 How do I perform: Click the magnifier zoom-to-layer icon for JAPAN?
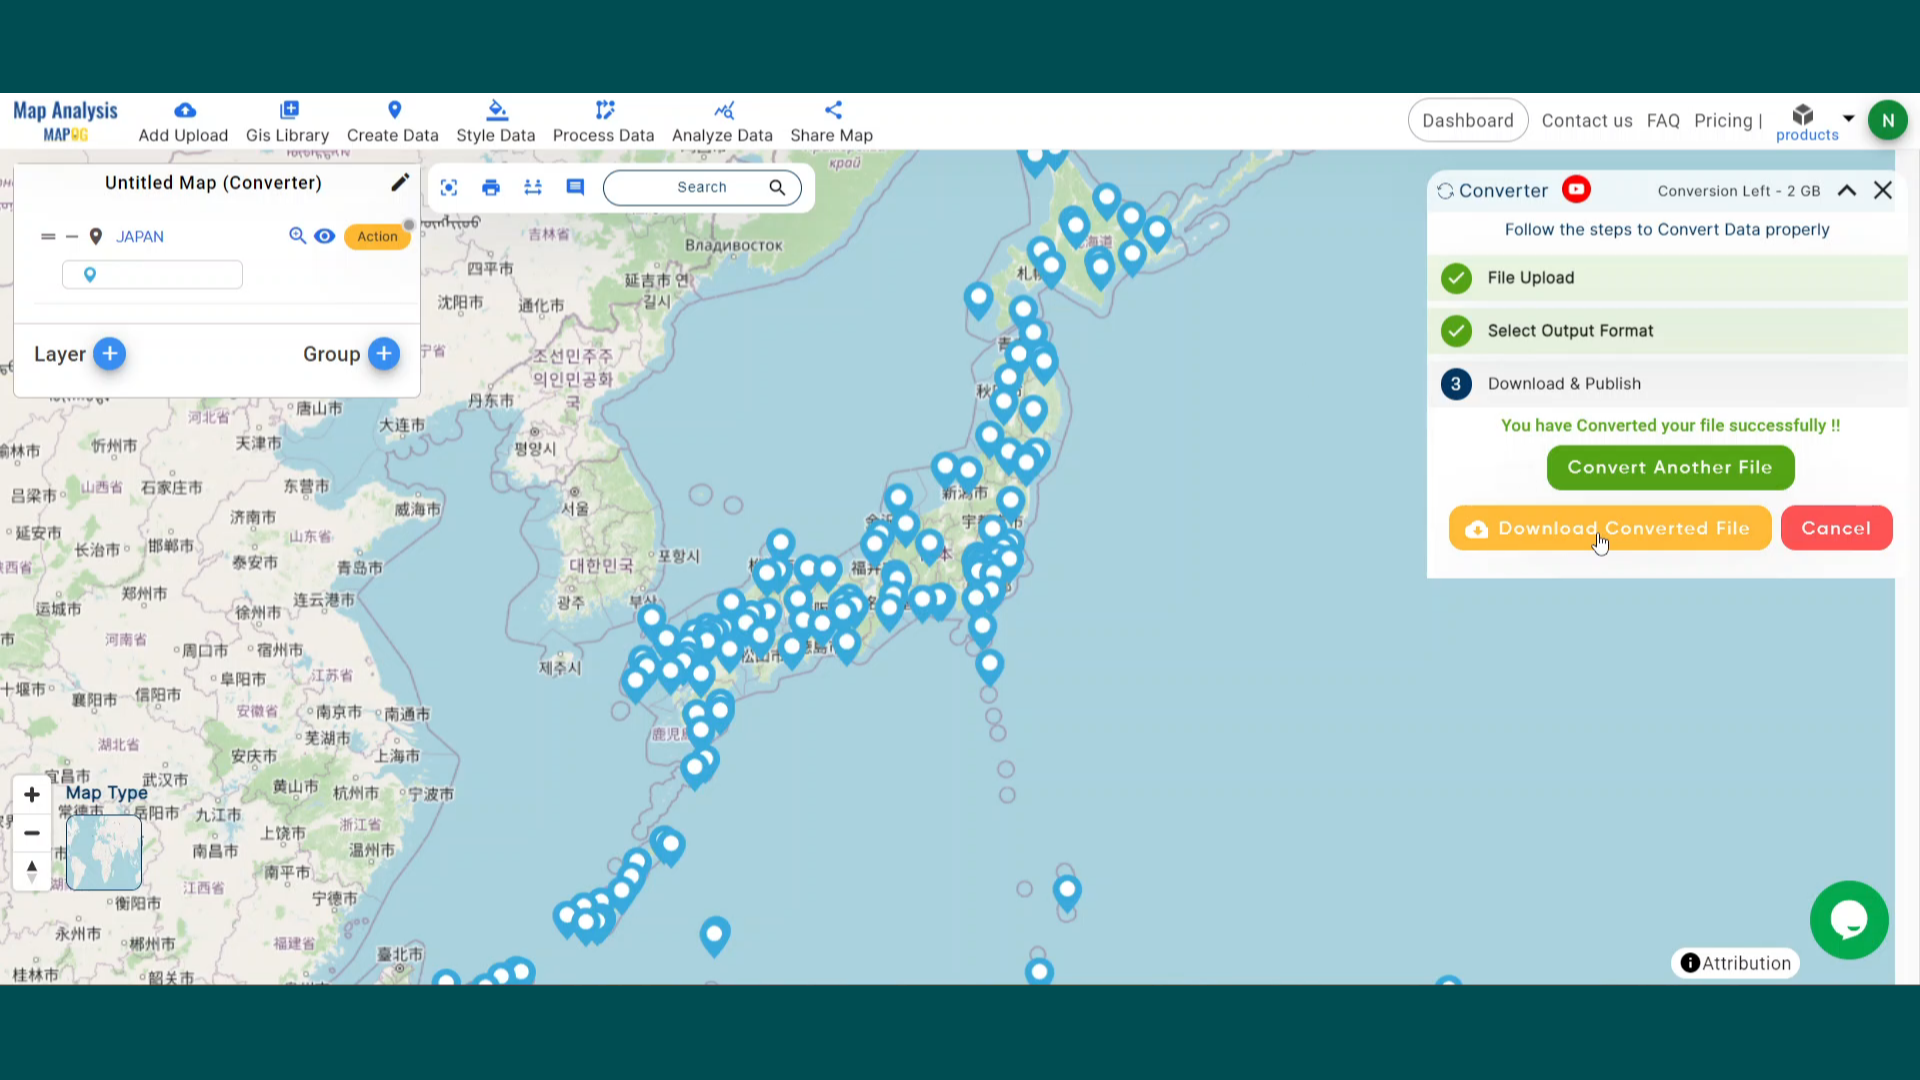297,236
